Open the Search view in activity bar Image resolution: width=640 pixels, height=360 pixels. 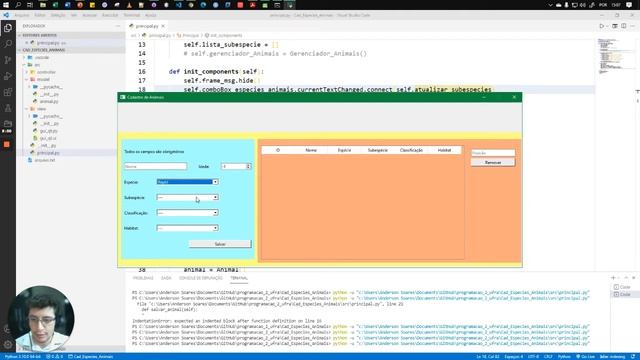(x=8, y=44)
